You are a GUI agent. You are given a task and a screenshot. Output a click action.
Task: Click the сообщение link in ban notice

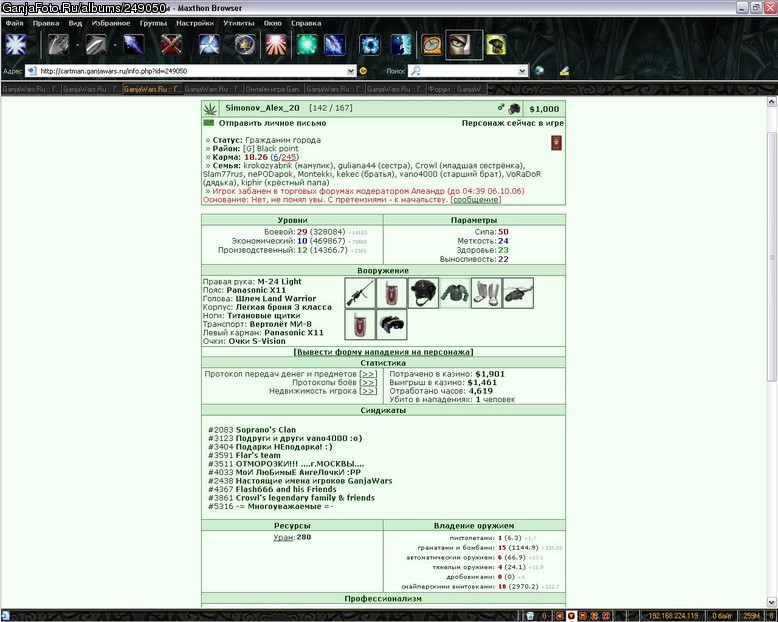tap(476, 199)
